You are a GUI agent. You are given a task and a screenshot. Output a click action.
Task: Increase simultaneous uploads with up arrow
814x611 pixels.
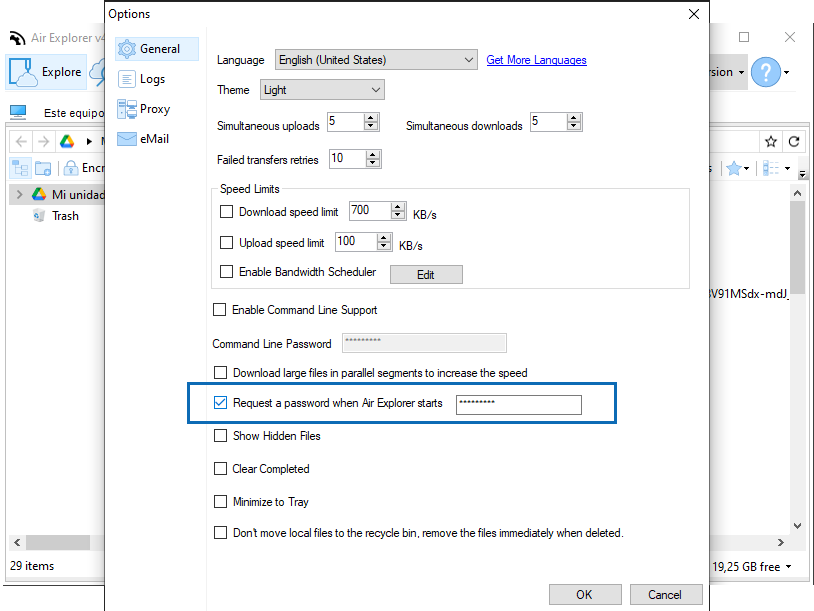(x=371, y=118)
